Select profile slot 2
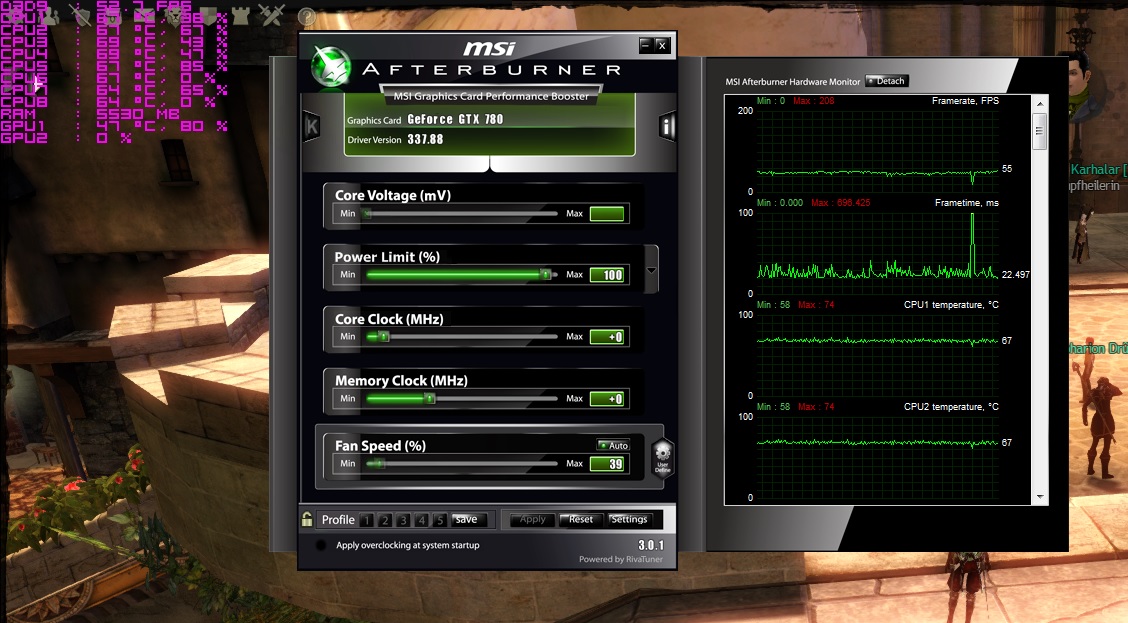 (x=385, y=520)
